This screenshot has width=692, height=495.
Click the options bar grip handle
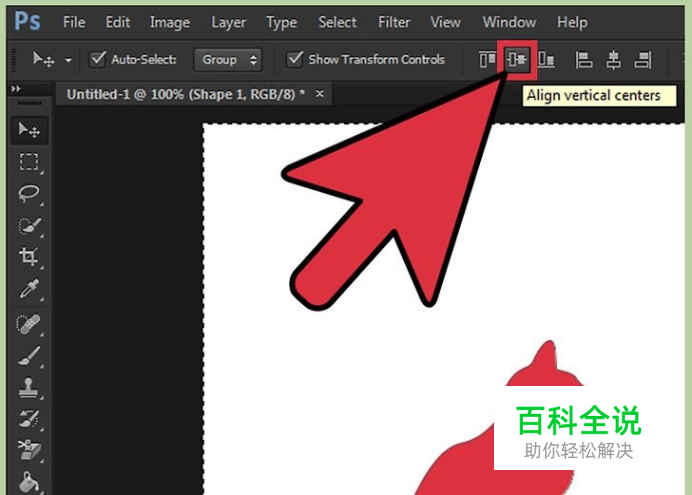tap(14, 60)
